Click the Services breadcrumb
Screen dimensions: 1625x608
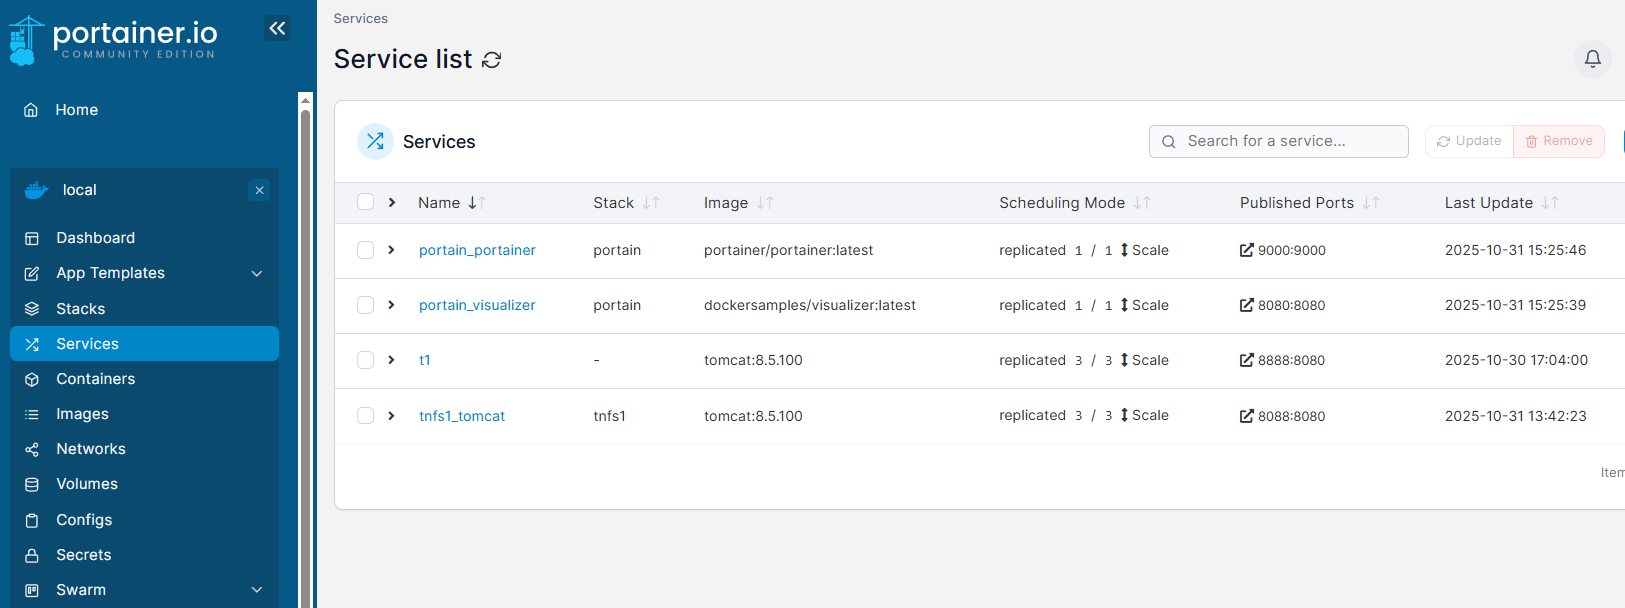360,18
